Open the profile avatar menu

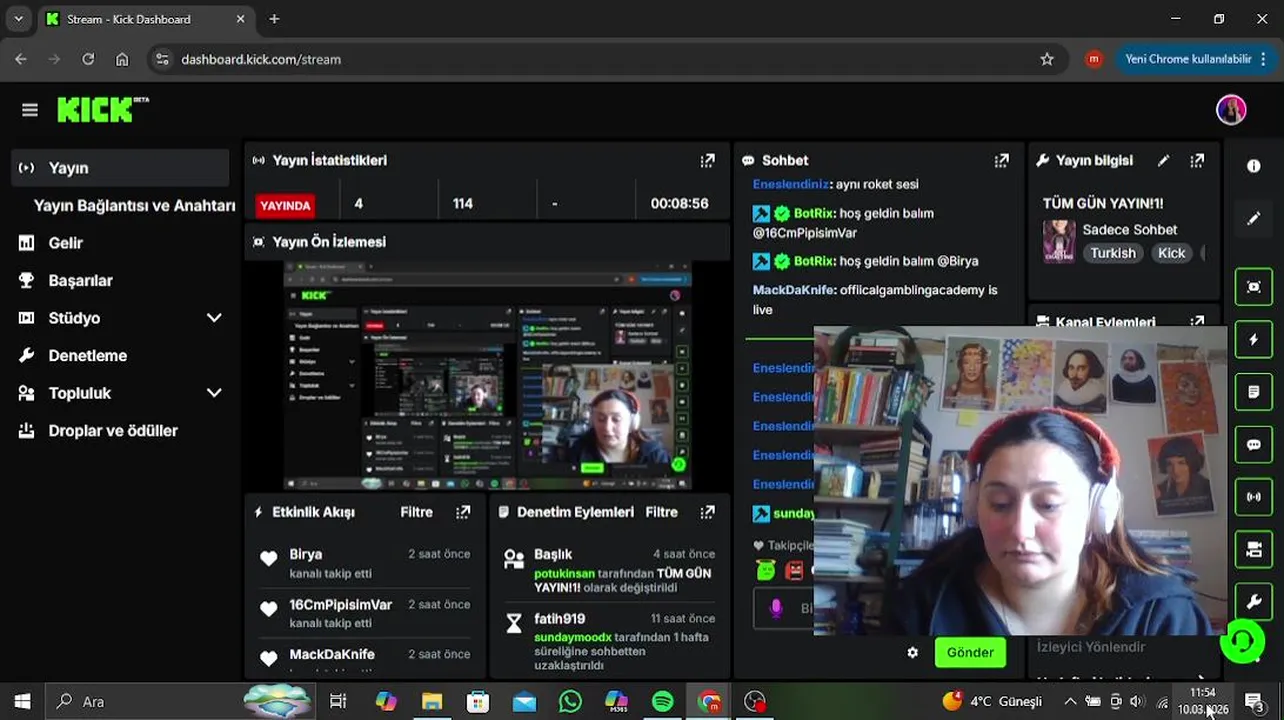click(1231, 110)
